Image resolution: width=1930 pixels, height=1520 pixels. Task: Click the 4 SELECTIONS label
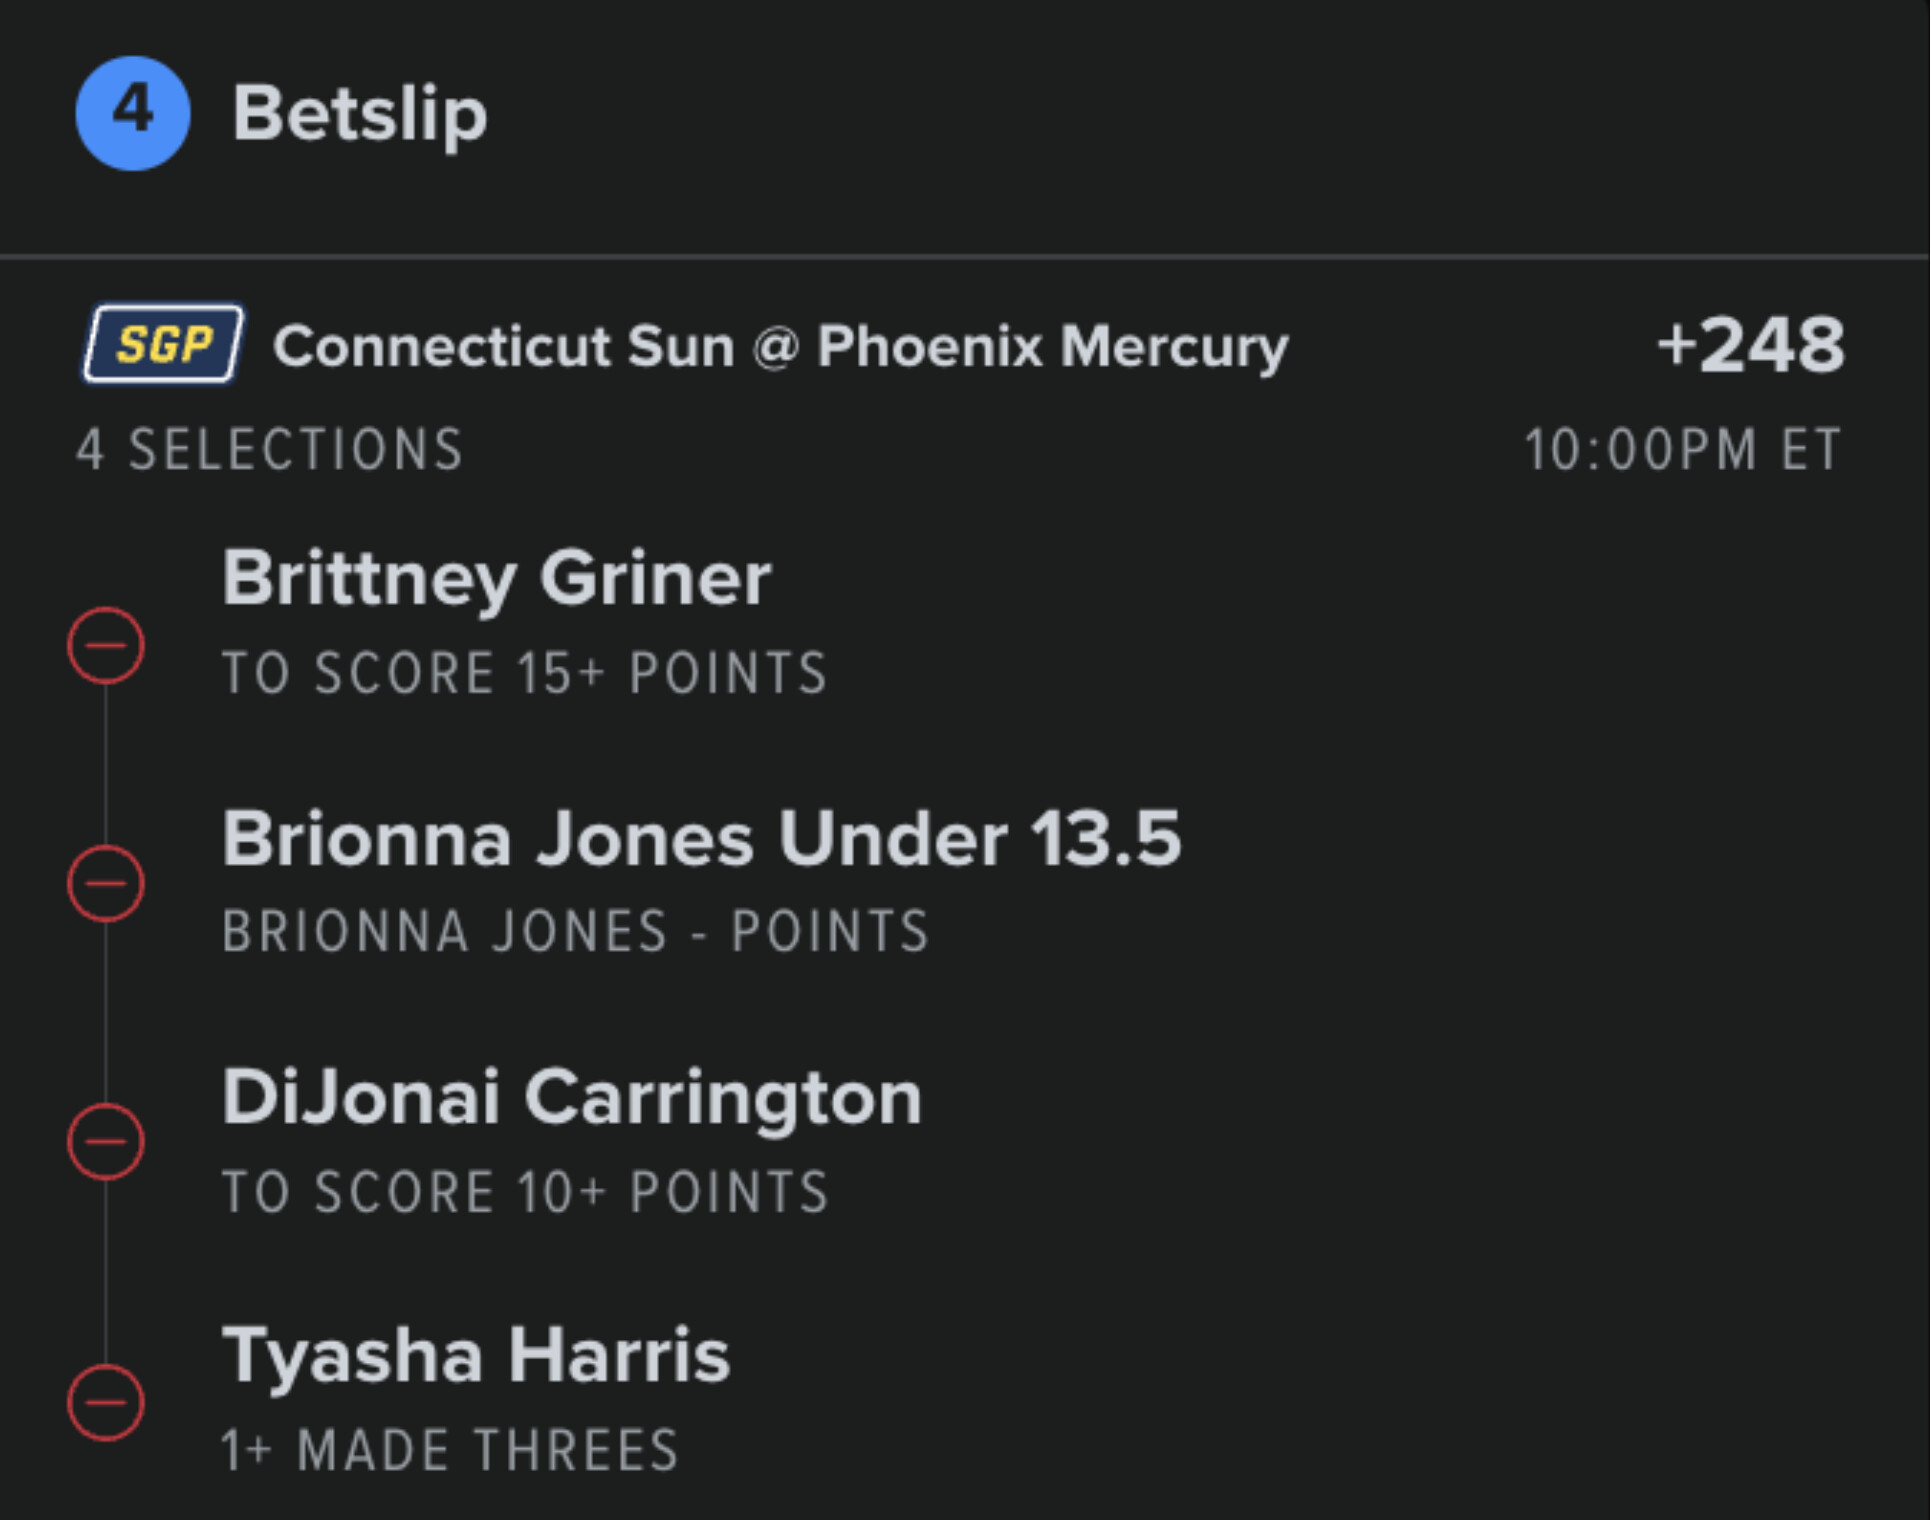point(270,449)
